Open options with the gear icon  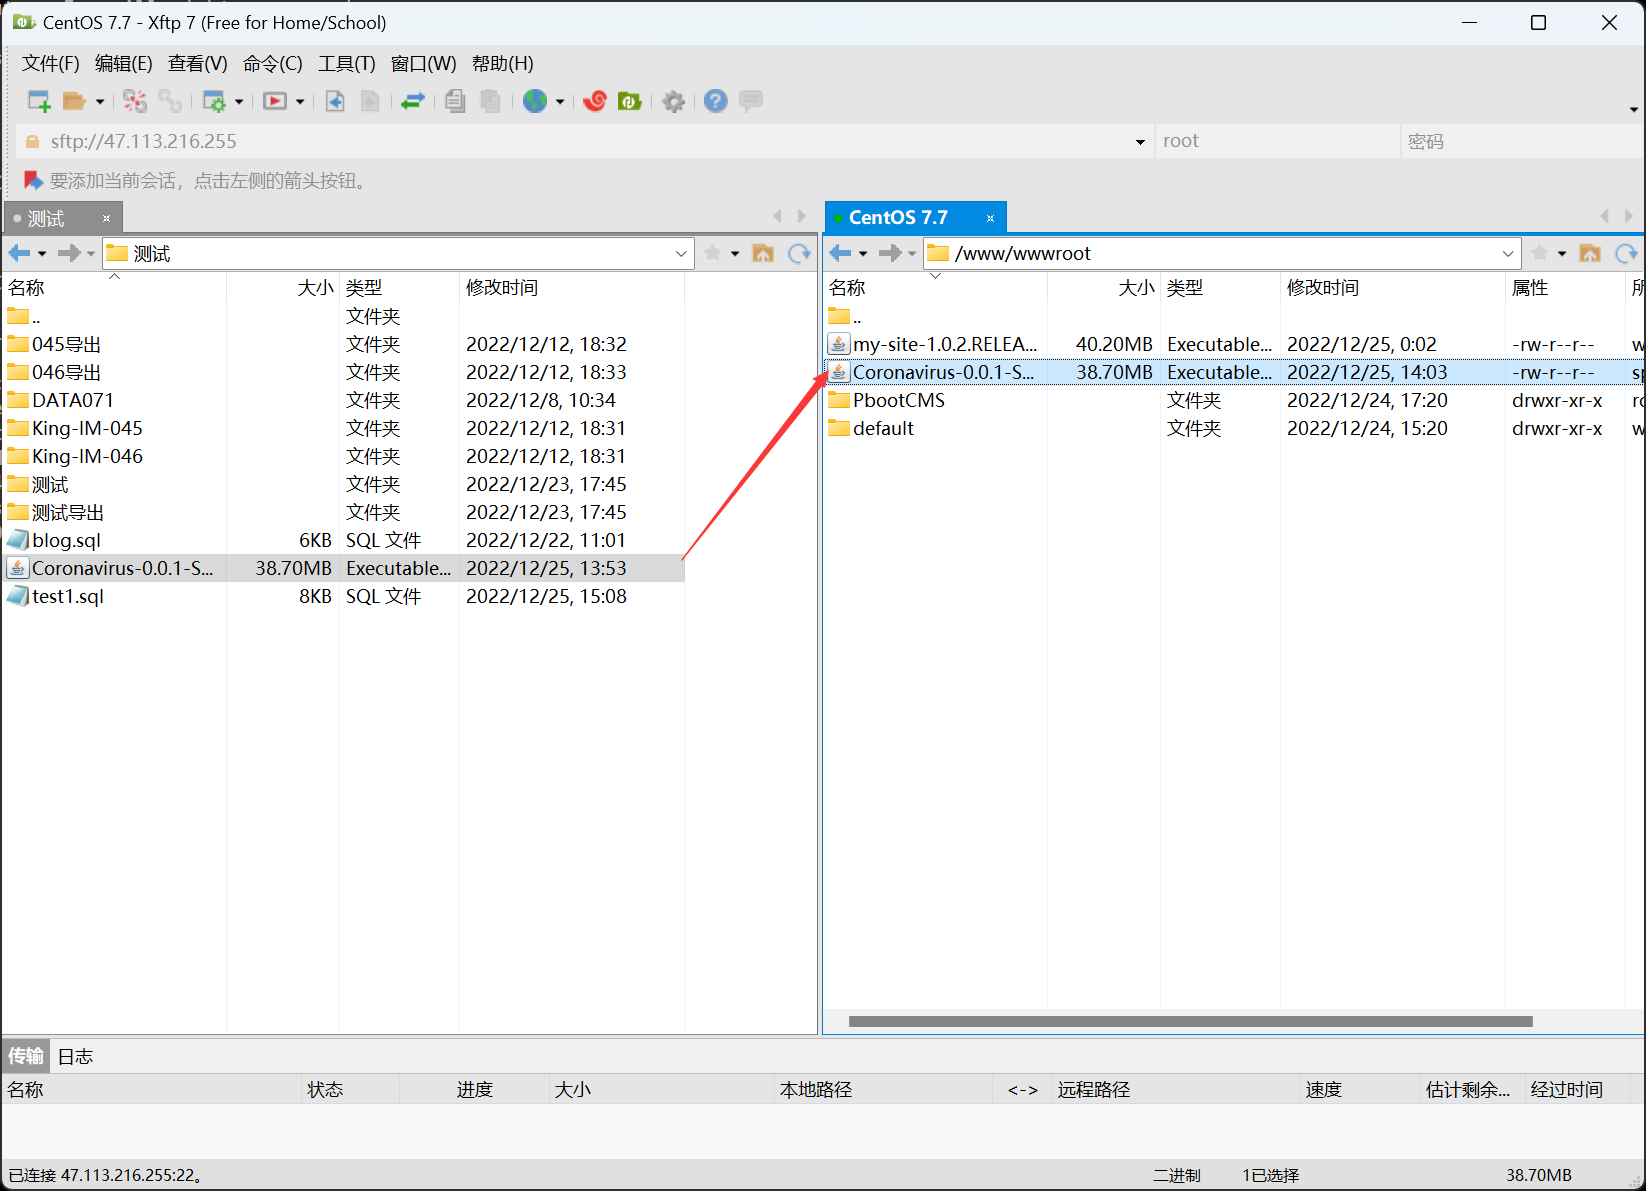tap(674, 101)
